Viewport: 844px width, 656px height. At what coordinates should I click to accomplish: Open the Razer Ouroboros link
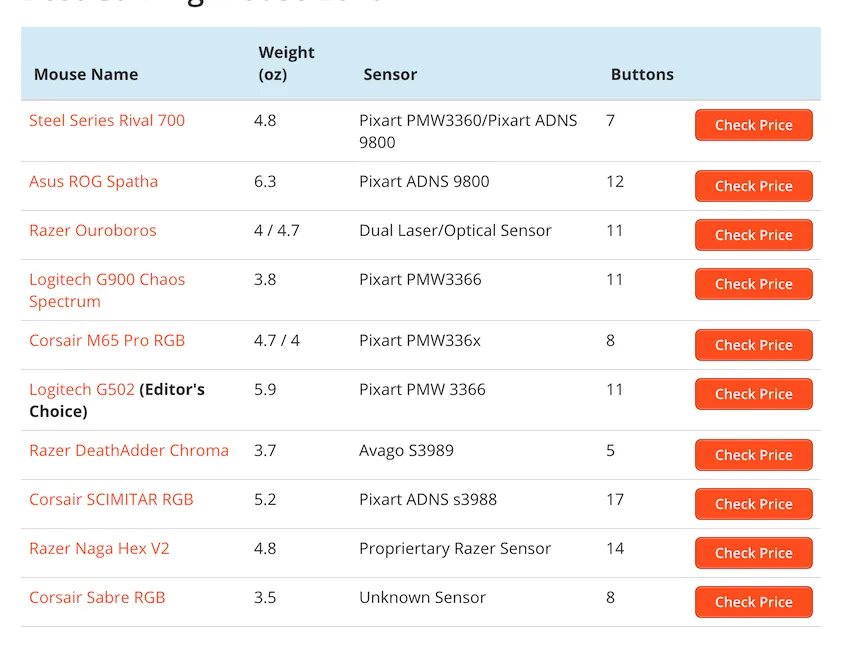point(93,230)
